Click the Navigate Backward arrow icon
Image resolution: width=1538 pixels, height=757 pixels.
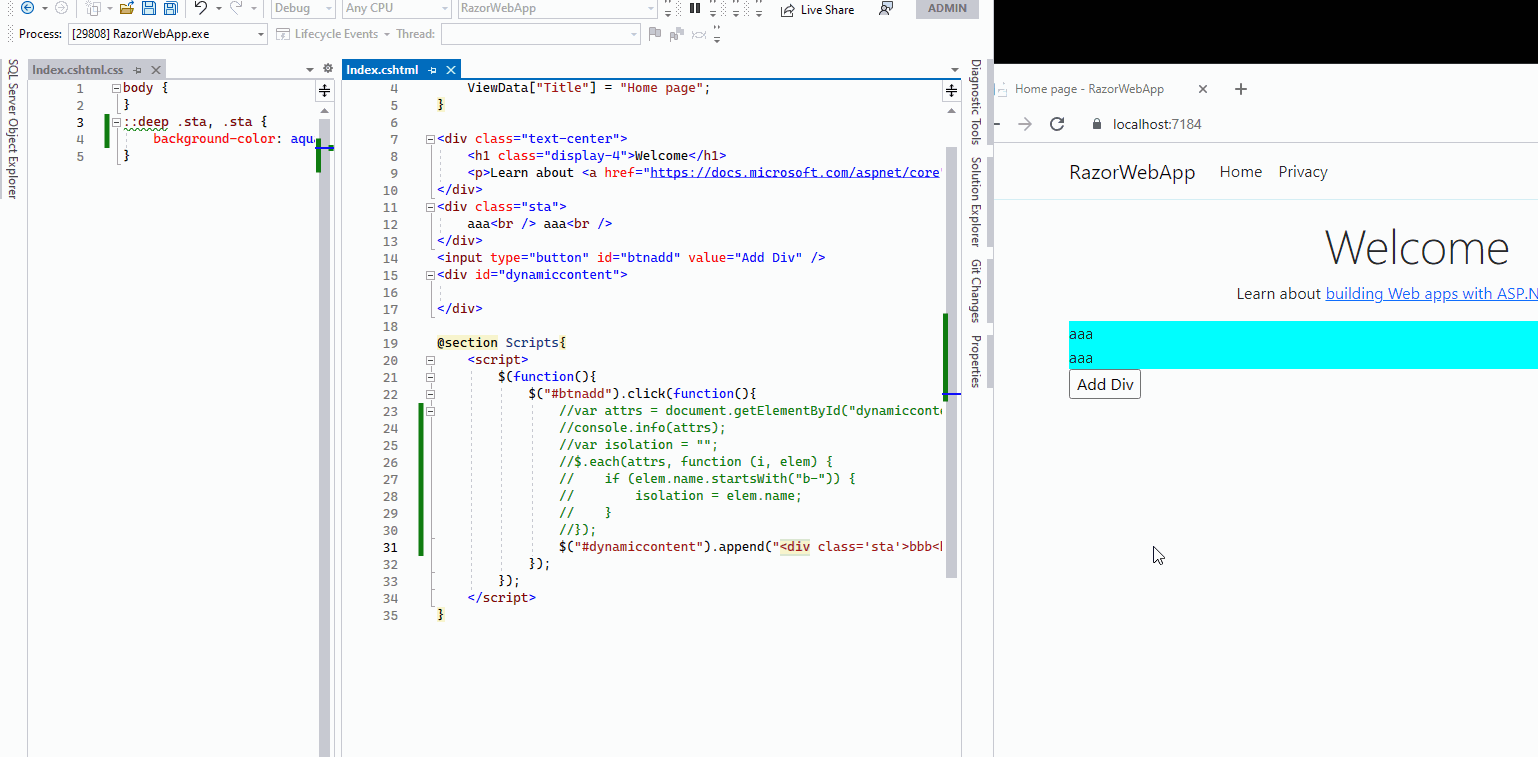click(x=27, y=8)
